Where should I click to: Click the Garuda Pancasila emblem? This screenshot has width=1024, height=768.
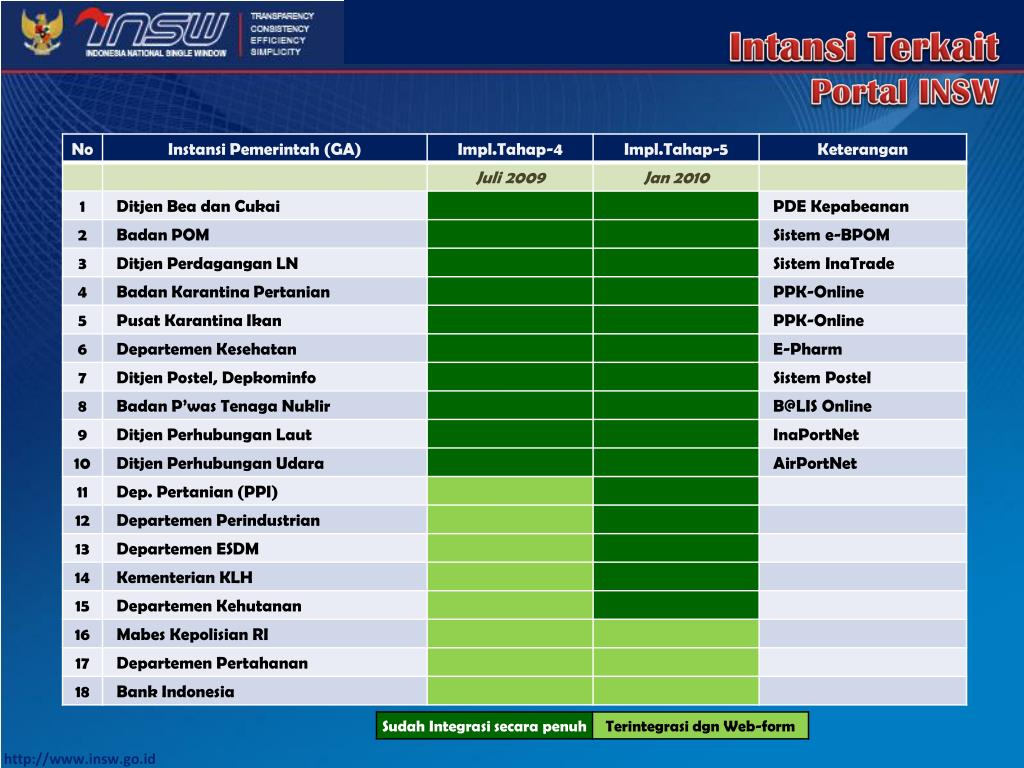click(x=40, y=28)
